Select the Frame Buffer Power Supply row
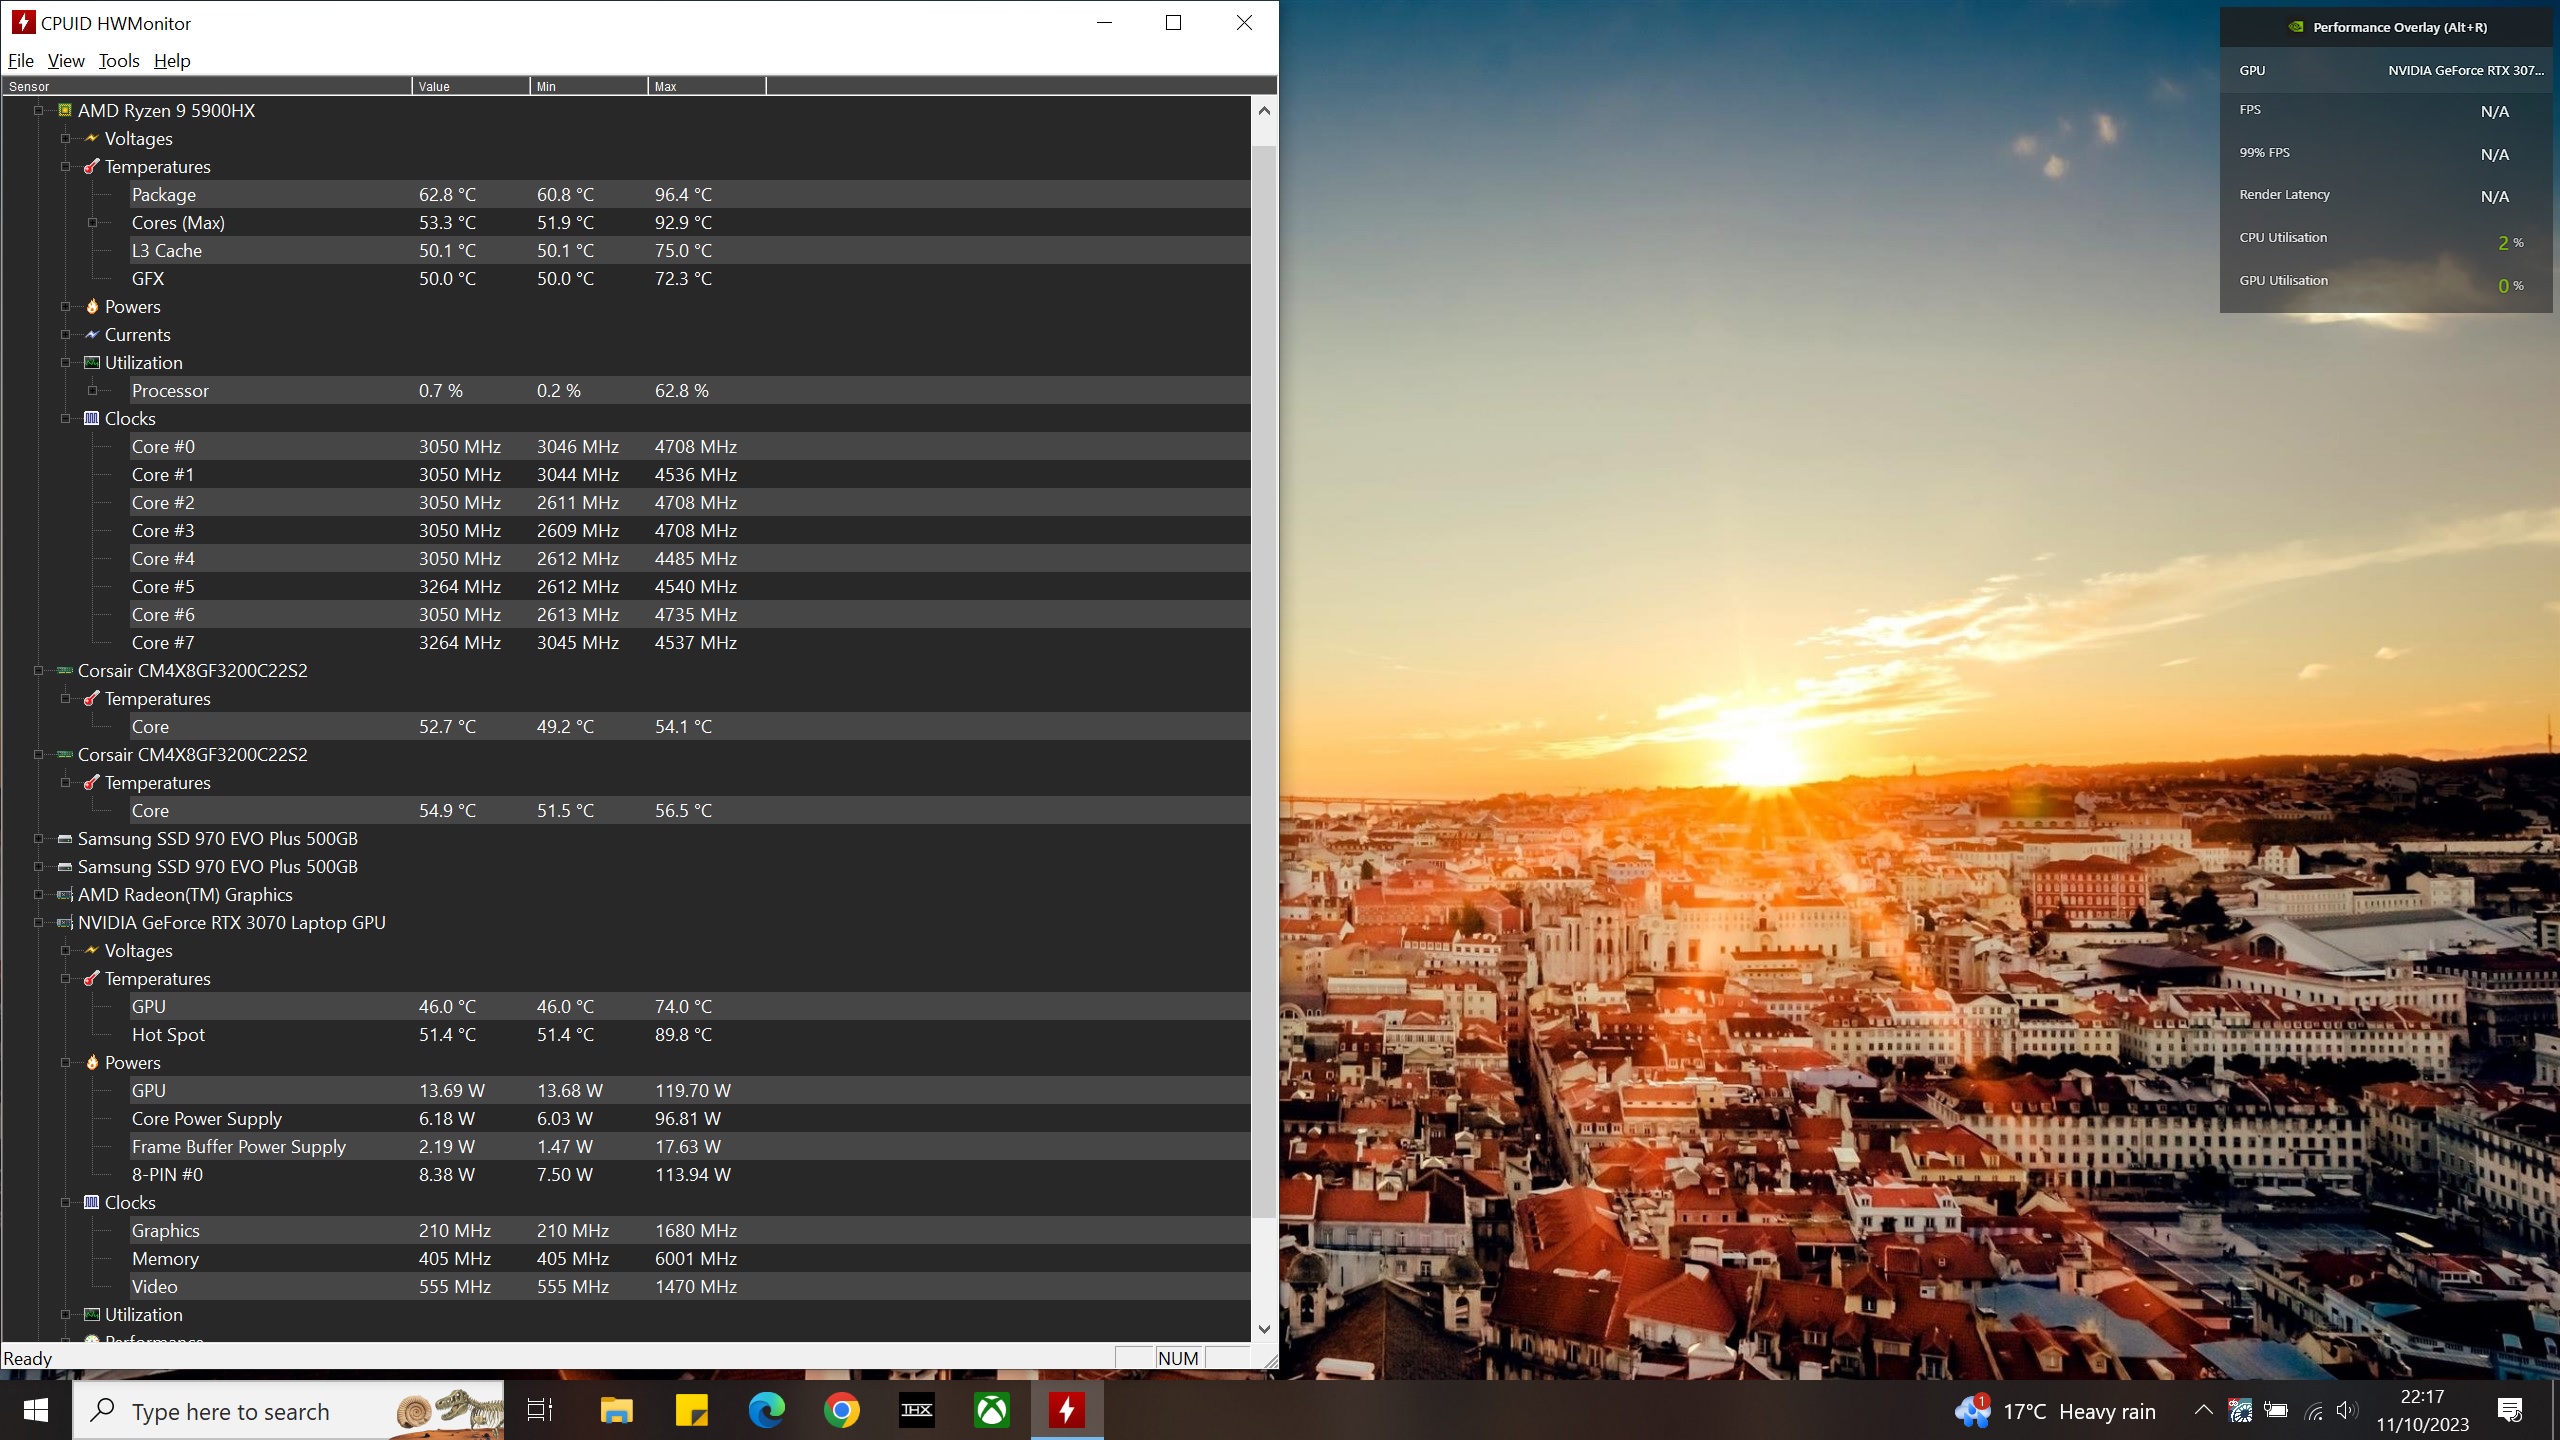2560x1440 pixels. [x=690, y=1147]
